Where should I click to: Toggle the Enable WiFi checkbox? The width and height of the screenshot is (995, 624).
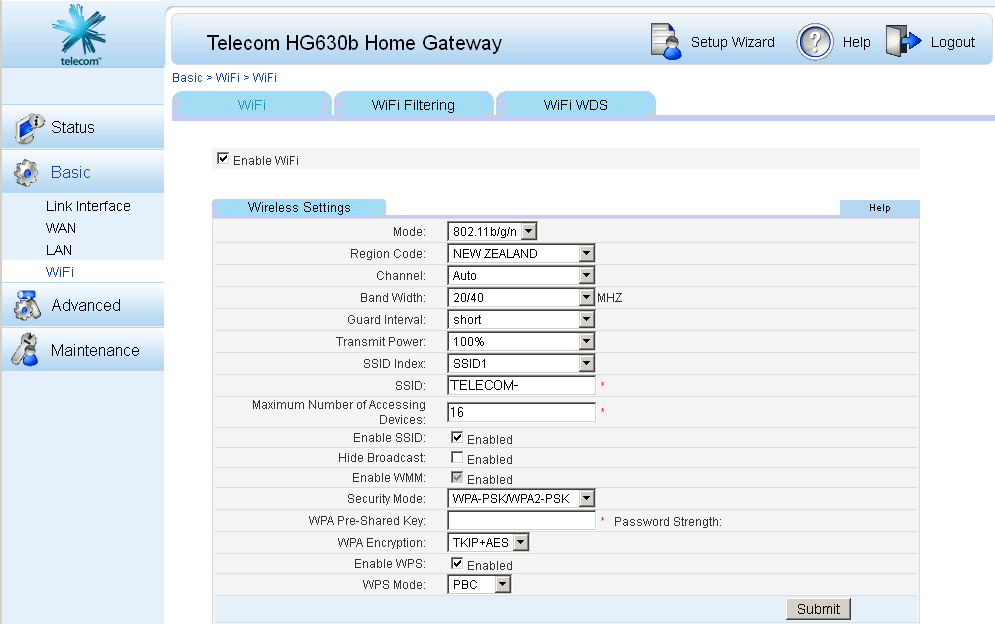(x=223, y=158)
